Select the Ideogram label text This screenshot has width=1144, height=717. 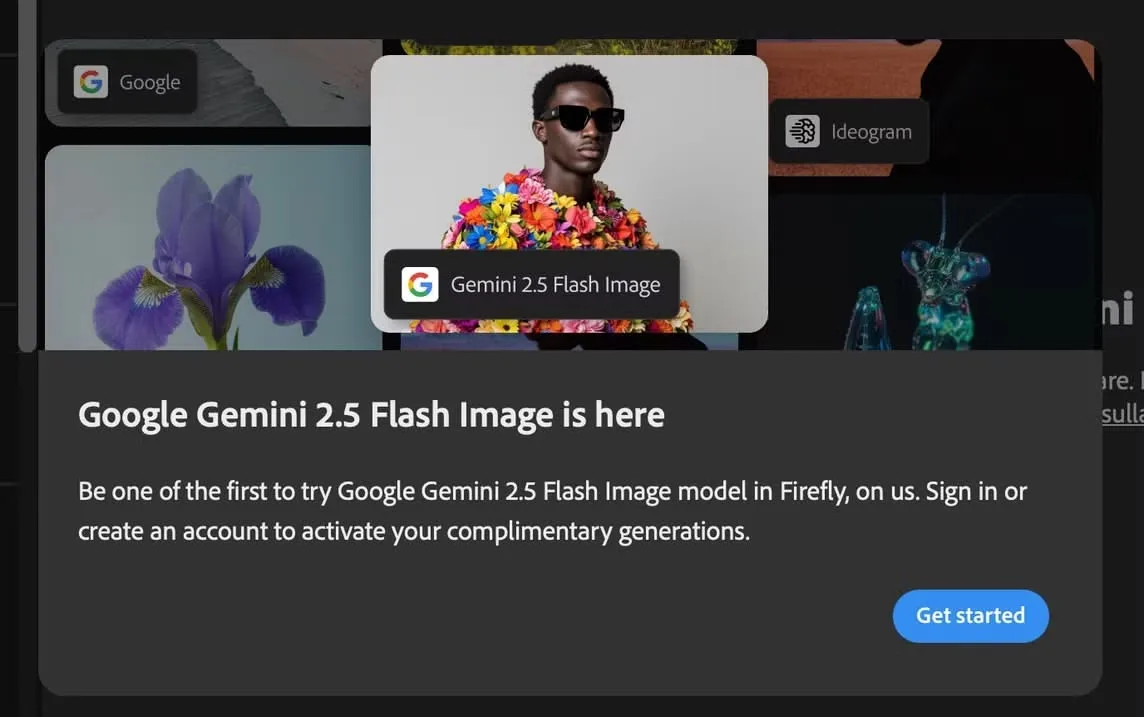click(x=871, y=132)
